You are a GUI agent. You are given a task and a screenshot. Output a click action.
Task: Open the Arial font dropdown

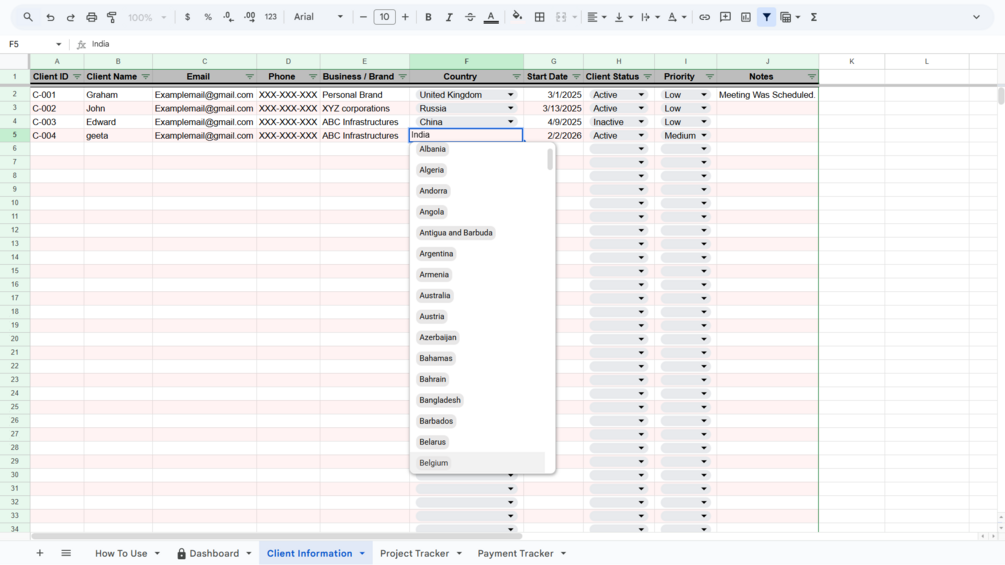[318, 17]
